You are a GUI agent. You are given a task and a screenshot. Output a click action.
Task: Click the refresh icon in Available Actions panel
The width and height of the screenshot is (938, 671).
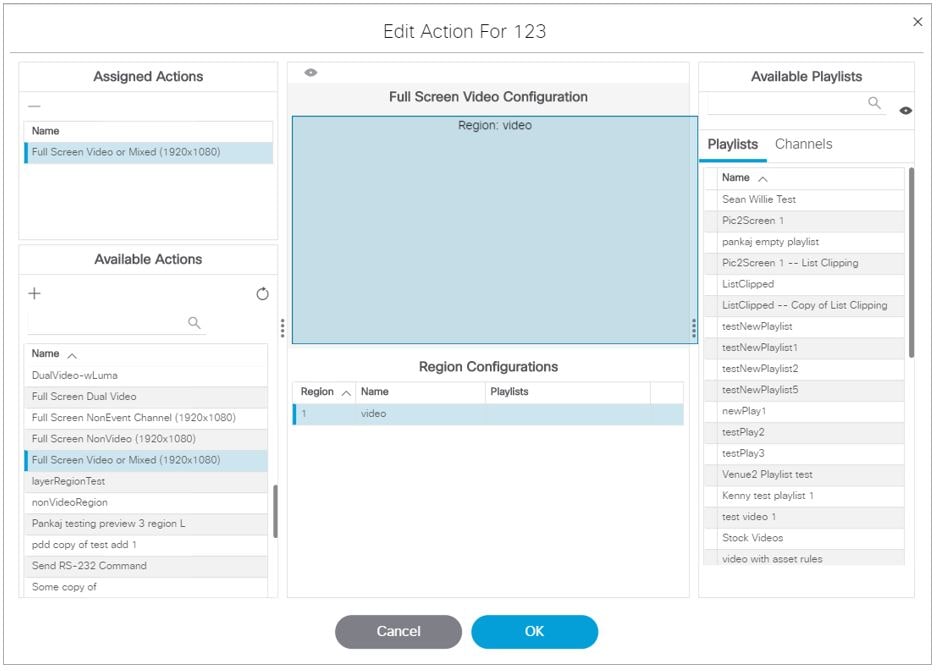coord(262,294)
